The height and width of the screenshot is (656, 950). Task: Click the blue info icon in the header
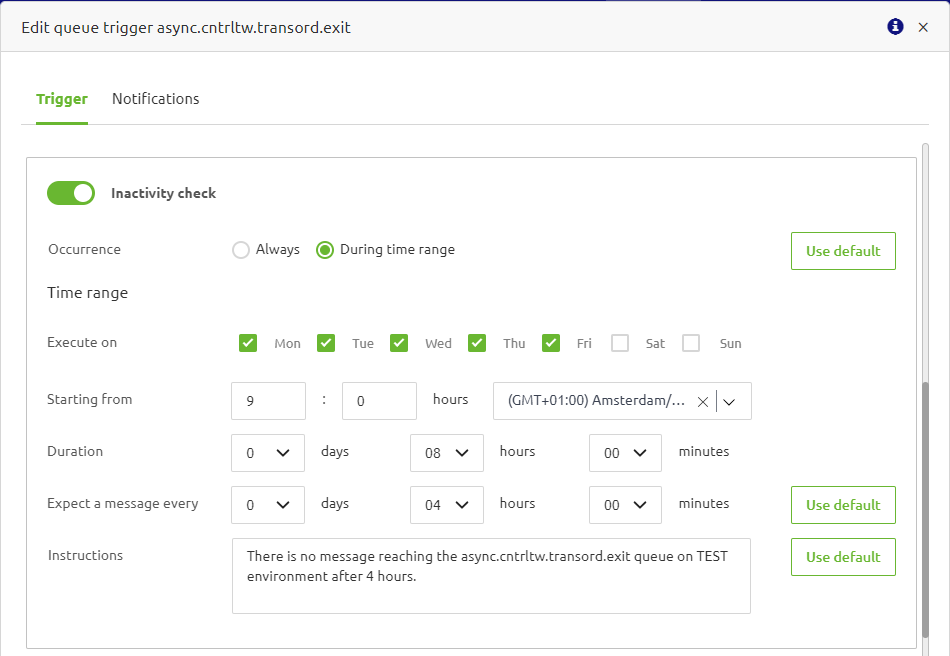coord(894,27)
